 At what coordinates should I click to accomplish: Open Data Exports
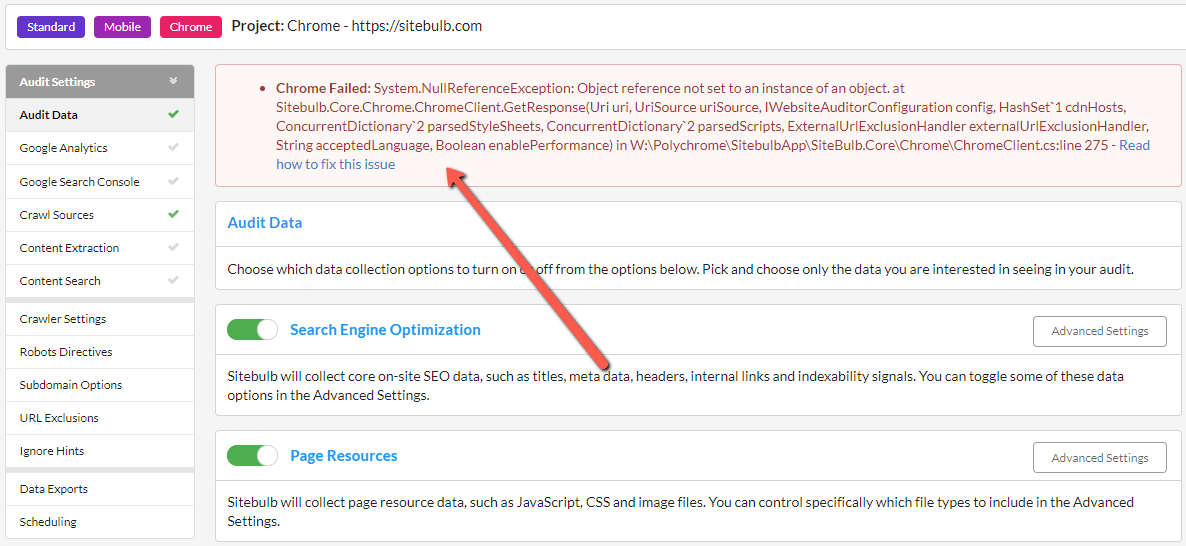(99, 489)
